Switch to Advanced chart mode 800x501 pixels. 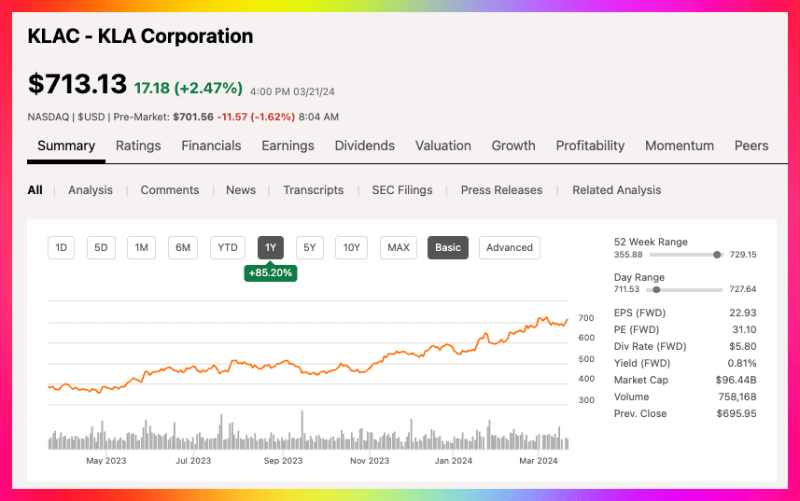pyautogui.click(x=509, y=247)
